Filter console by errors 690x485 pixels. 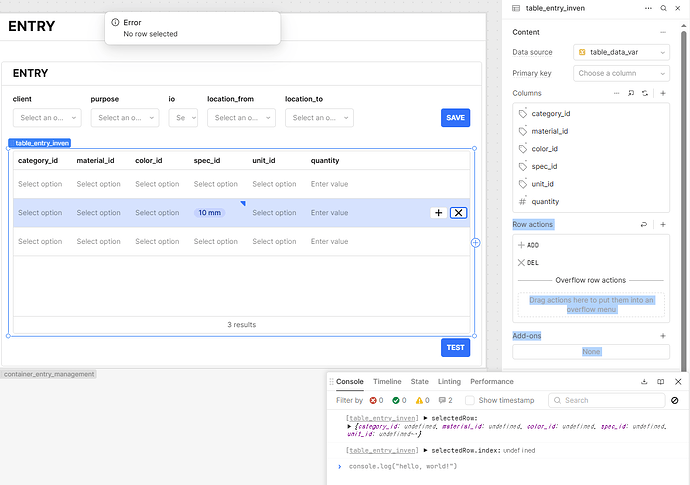[377, 400]
